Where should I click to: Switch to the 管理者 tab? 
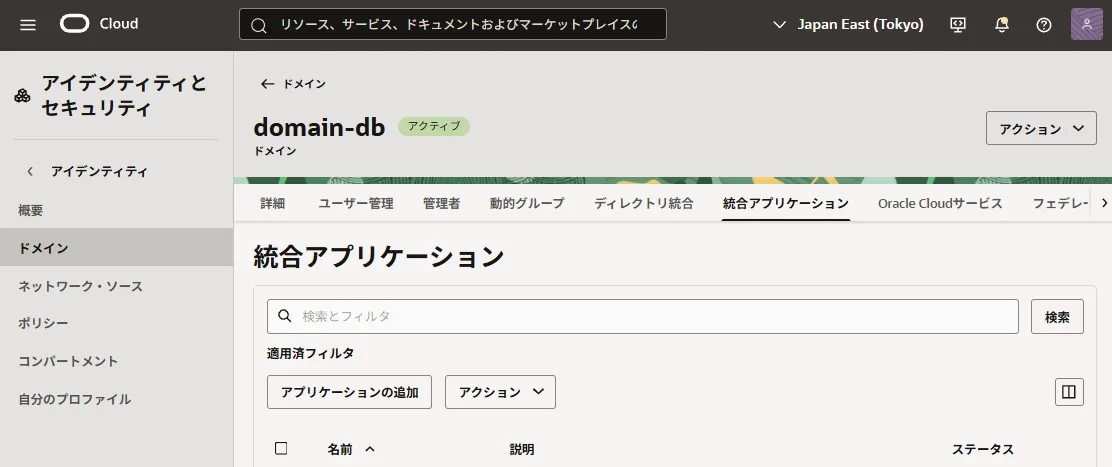click(x=441, y=203)
